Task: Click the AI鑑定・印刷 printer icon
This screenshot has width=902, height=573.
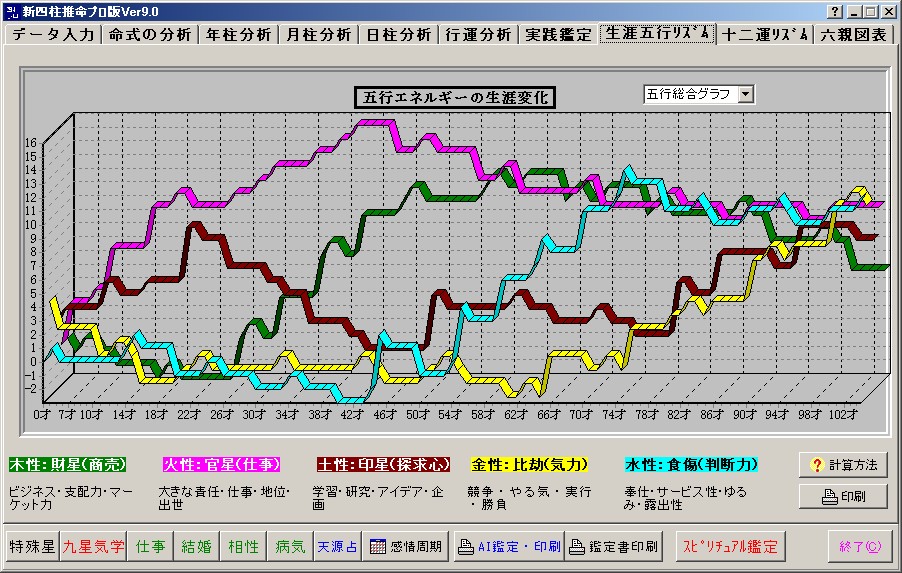Action: [465, 547]
